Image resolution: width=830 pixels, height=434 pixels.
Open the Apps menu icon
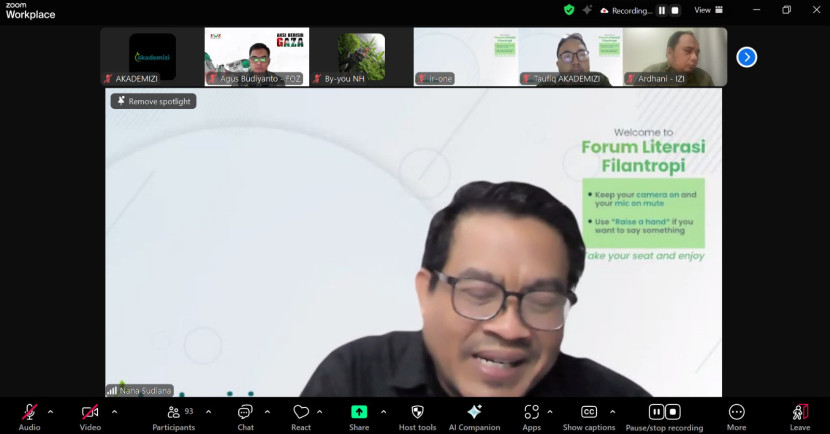[531, 412]
